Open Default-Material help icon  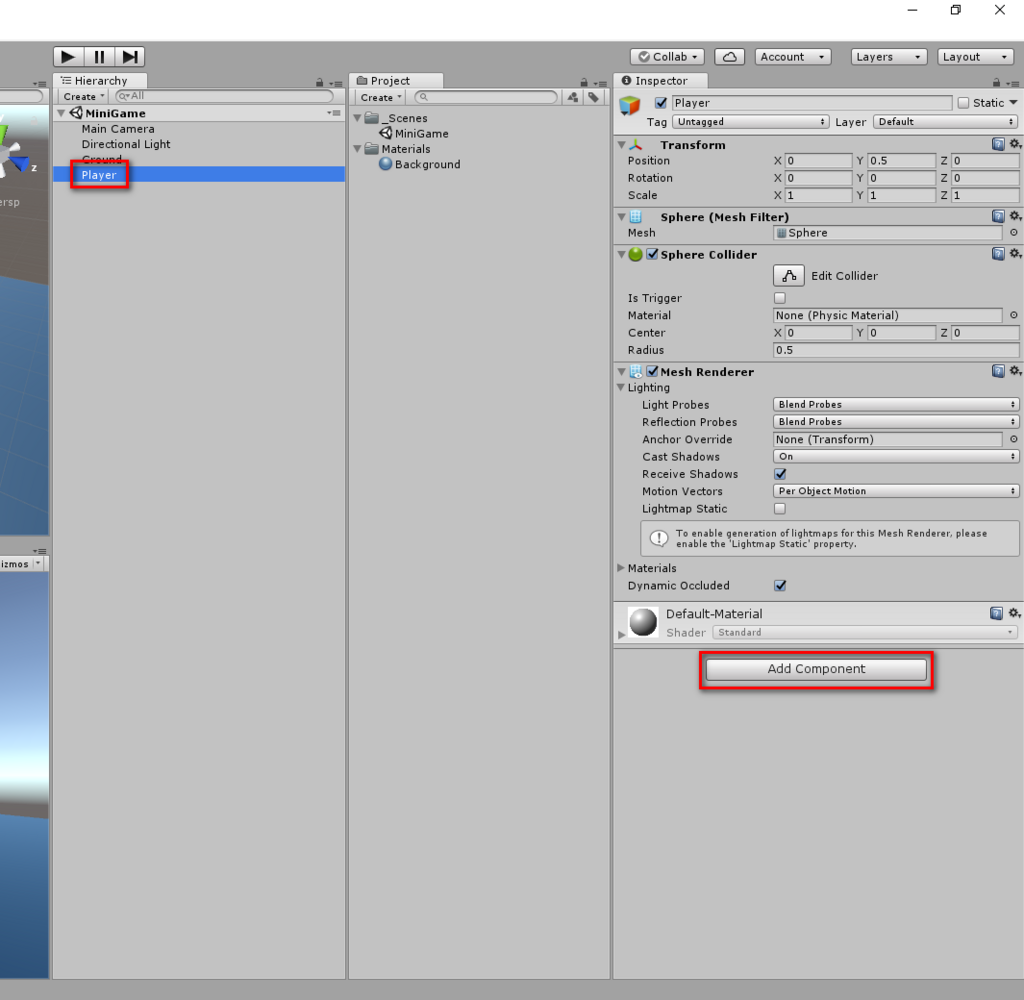(x=996, y=613)
